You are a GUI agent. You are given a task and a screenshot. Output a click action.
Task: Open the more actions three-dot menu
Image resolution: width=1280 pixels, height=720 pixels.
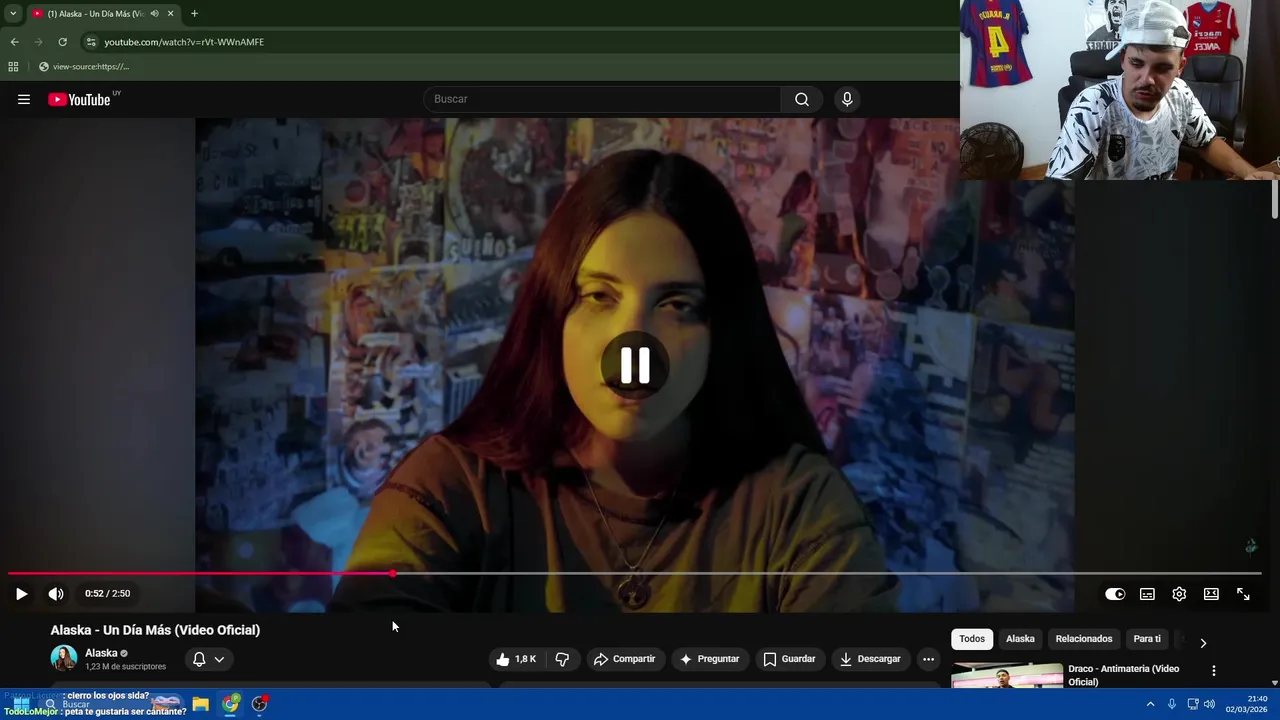[928, 659]
